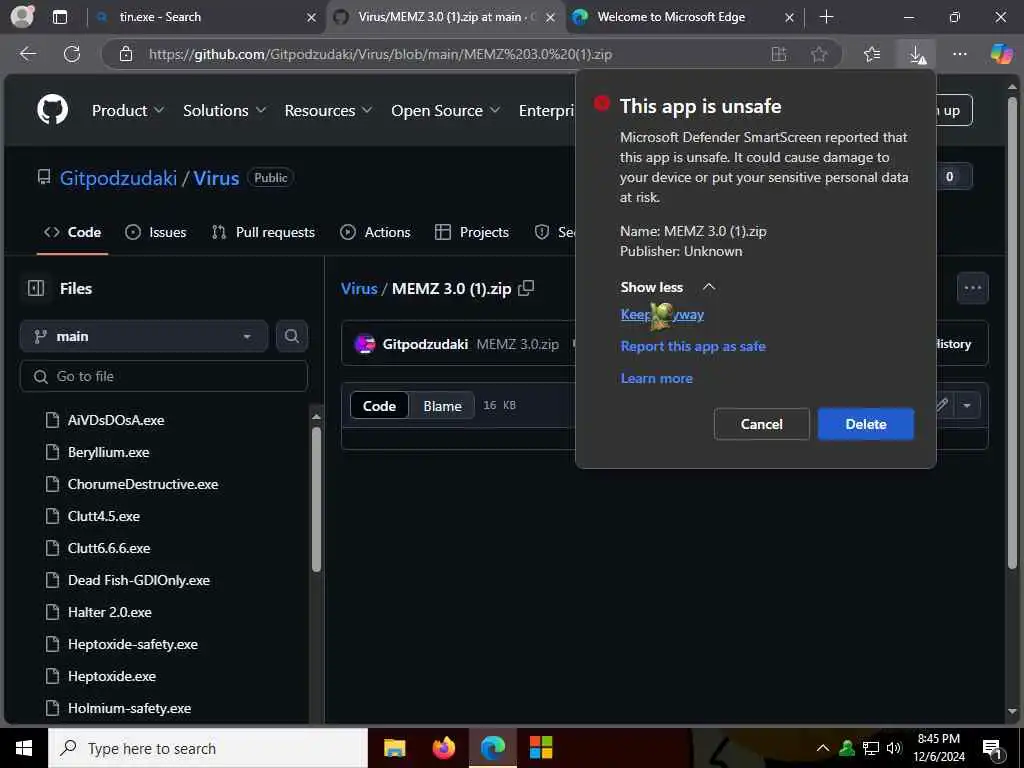Image resolution: width=1024 pixels, height=768 pixels.
Task: Copy the file path icon
Action: [526, 288]
